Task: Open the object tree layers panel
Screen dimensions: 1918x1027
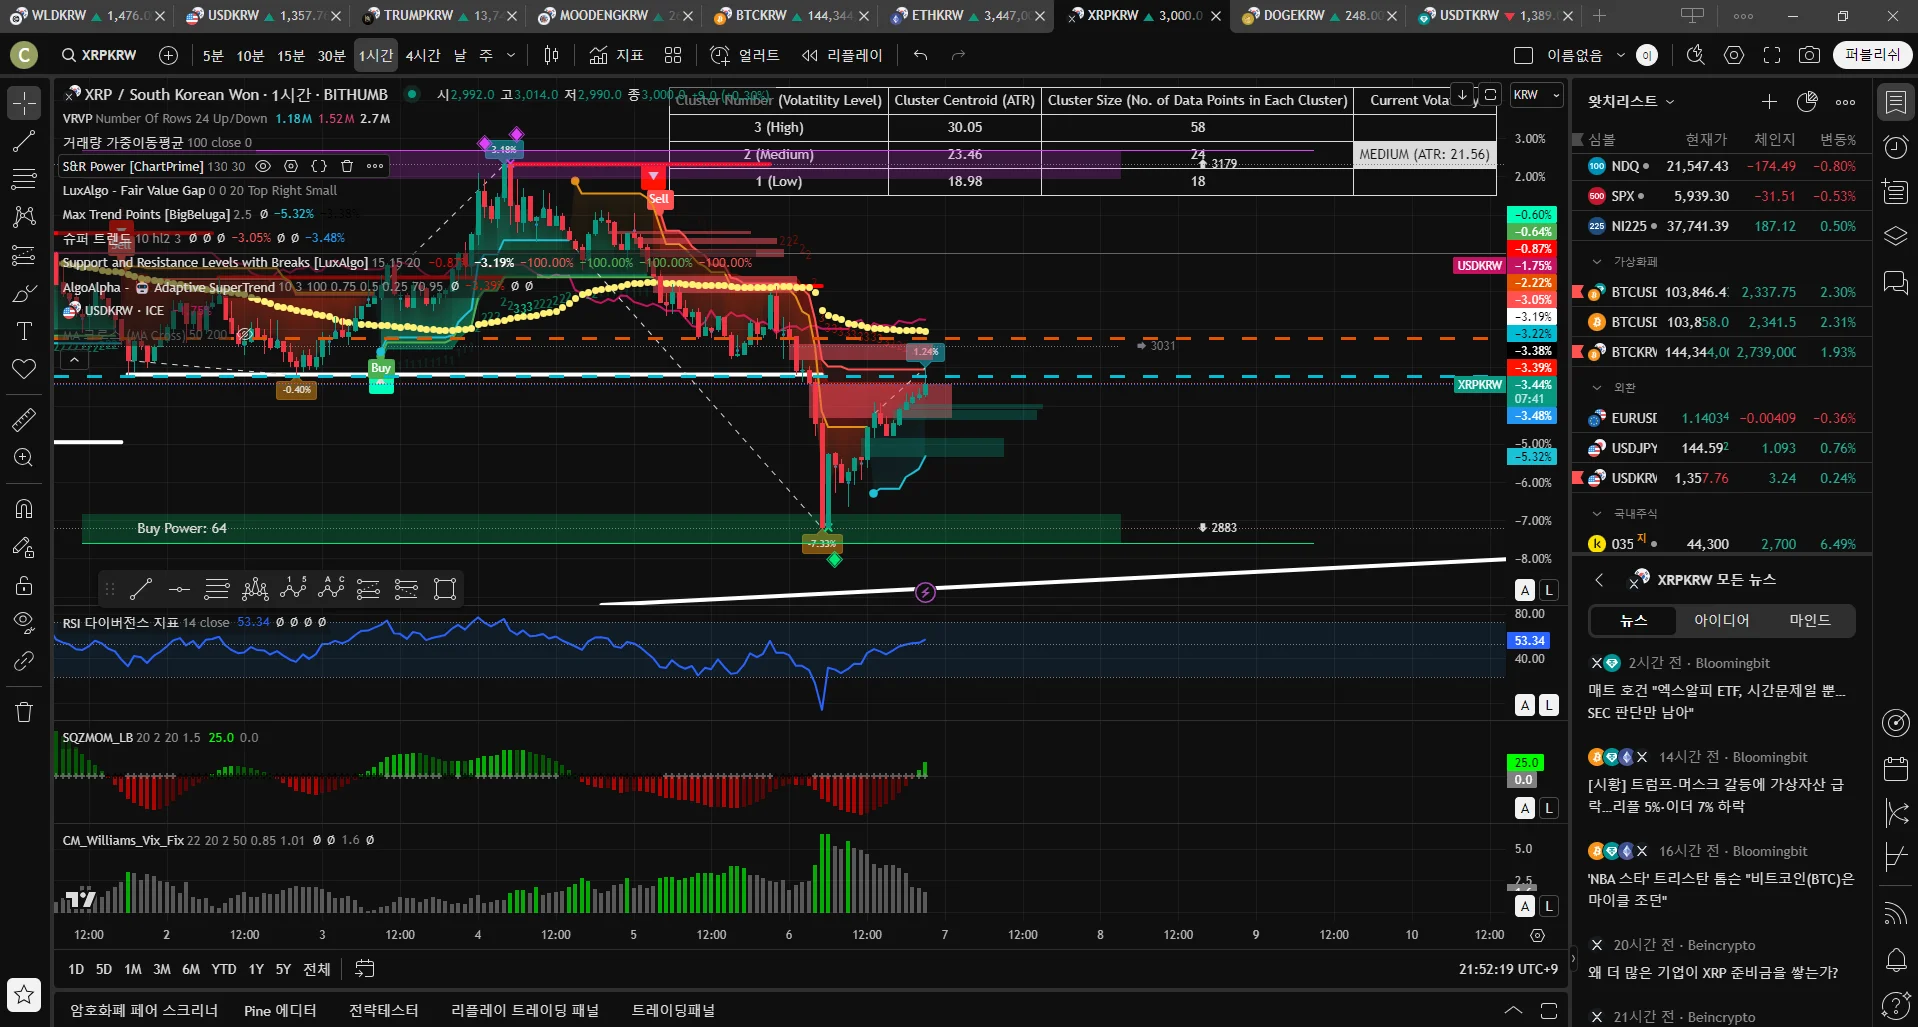Action: 1895,236
